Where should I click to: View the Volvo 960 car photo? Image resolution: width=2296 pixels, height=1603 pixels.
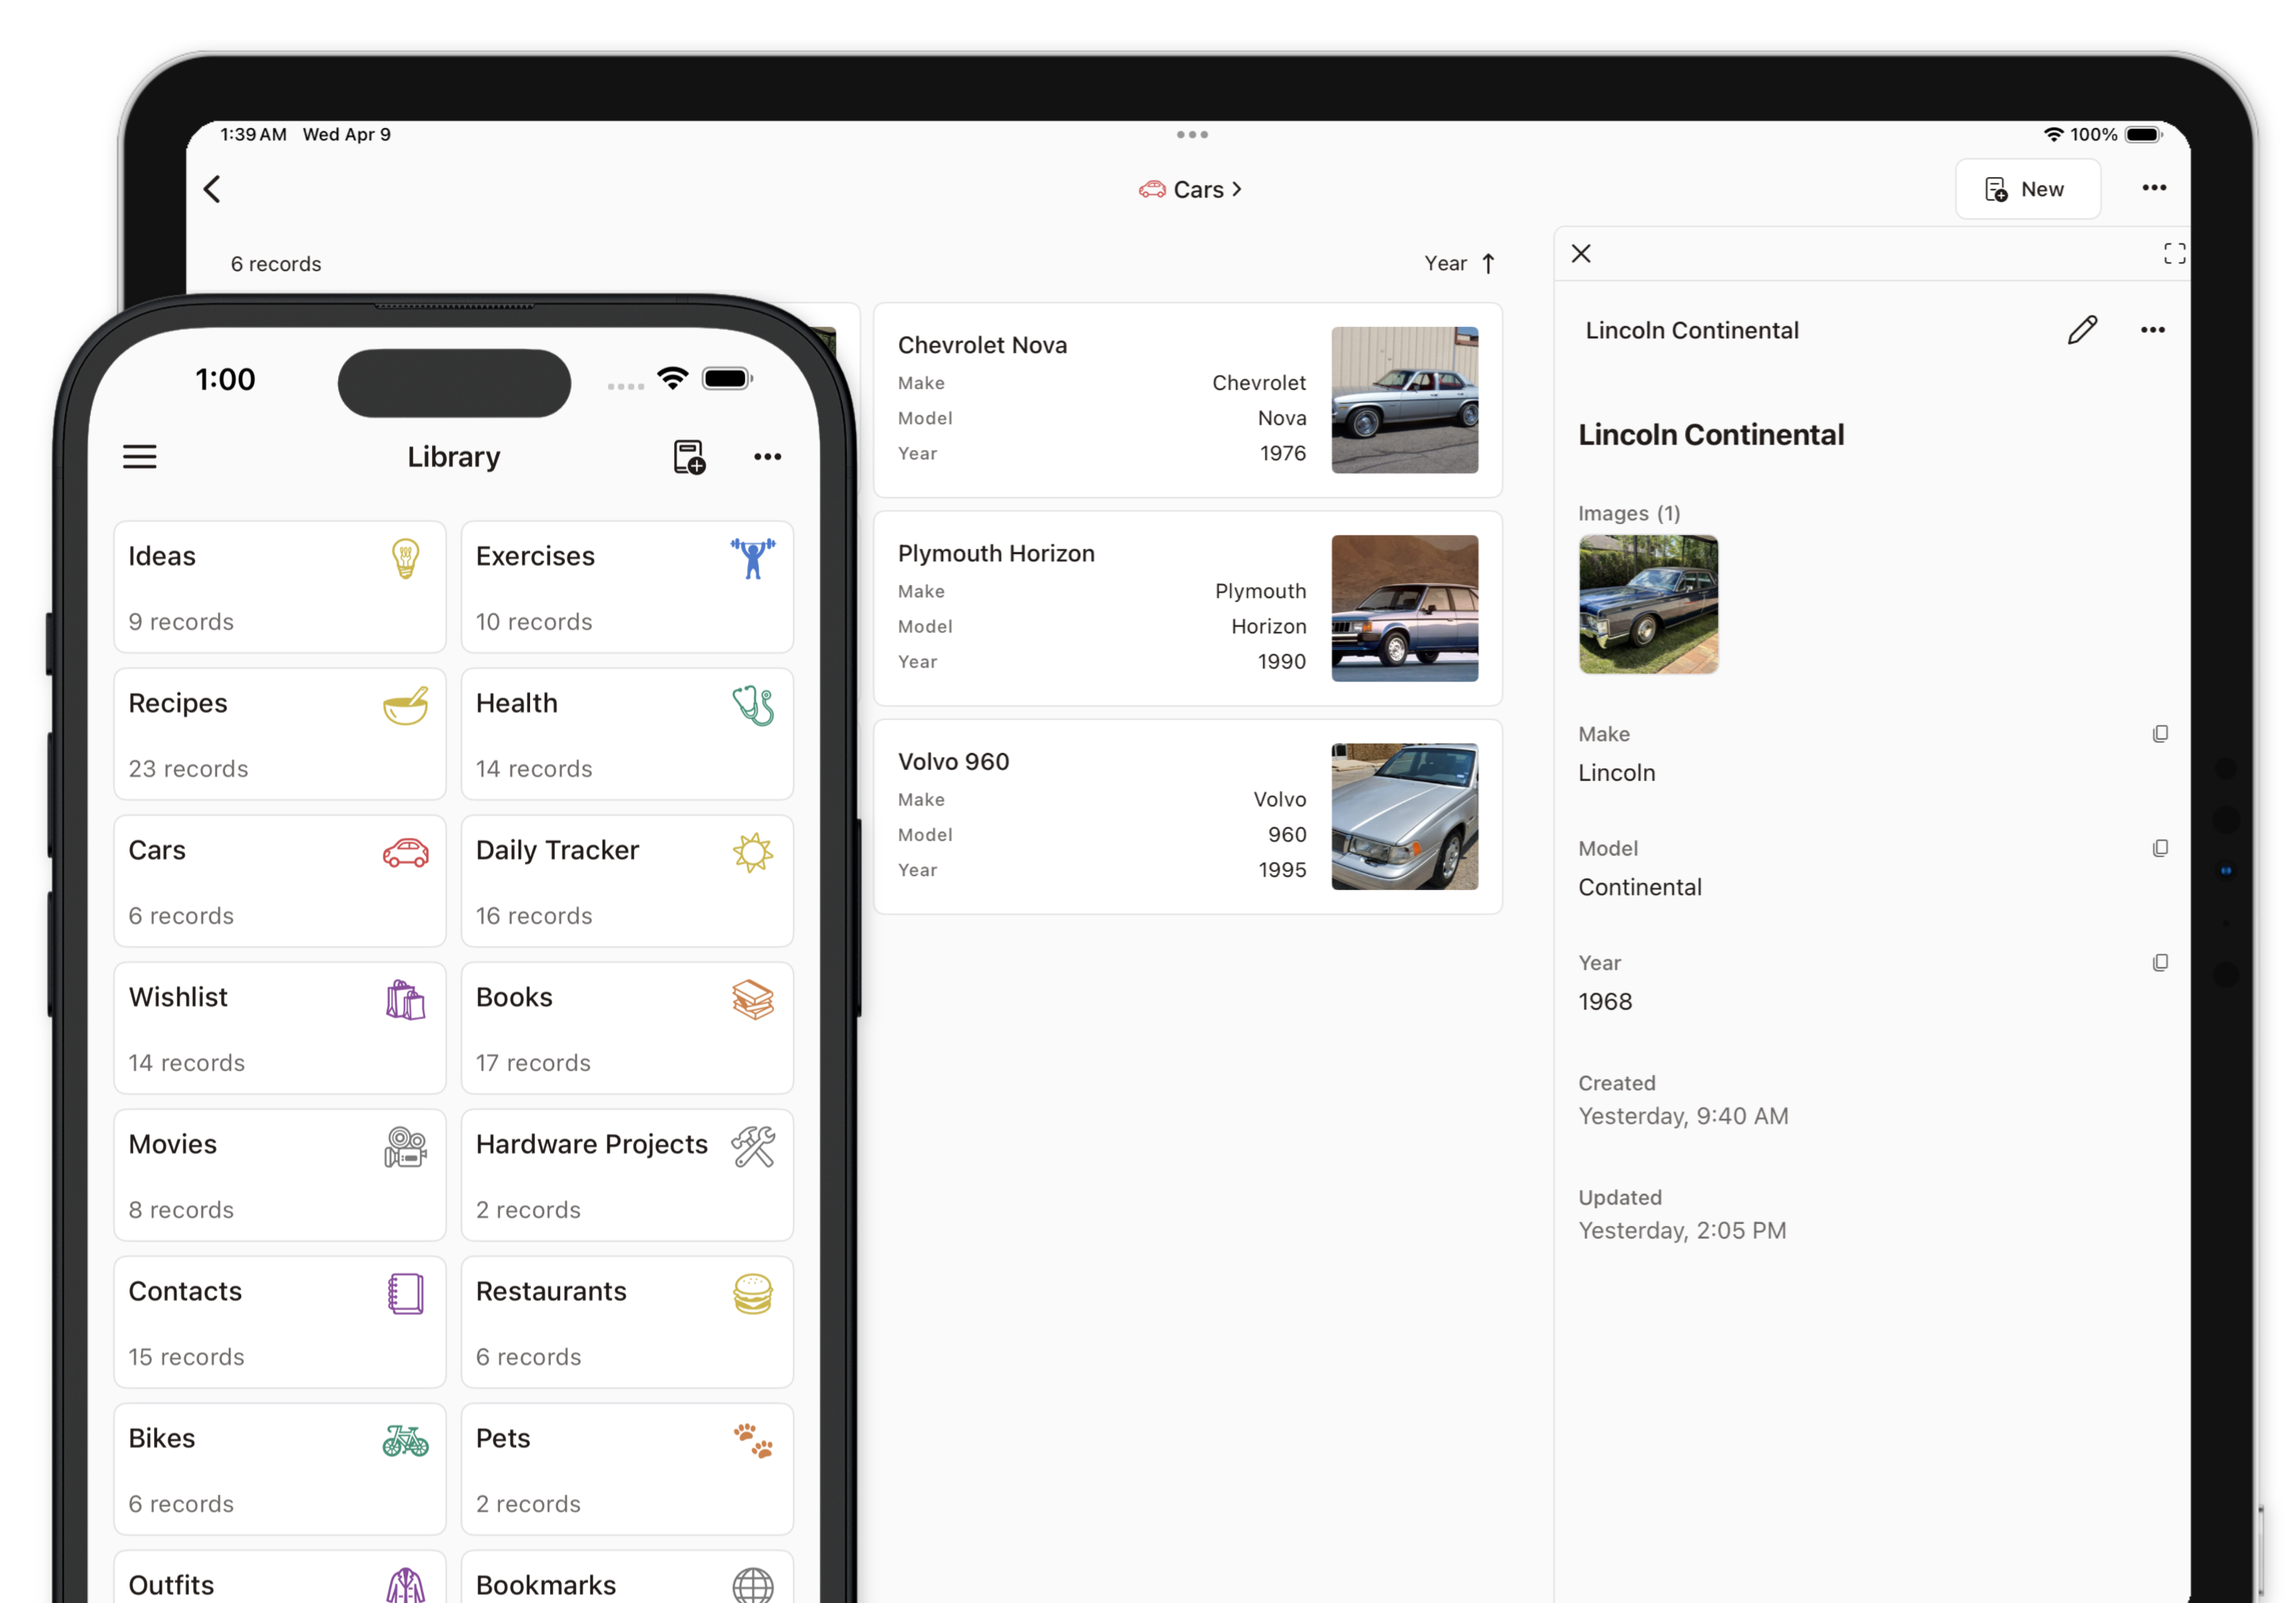point(1404,816)
